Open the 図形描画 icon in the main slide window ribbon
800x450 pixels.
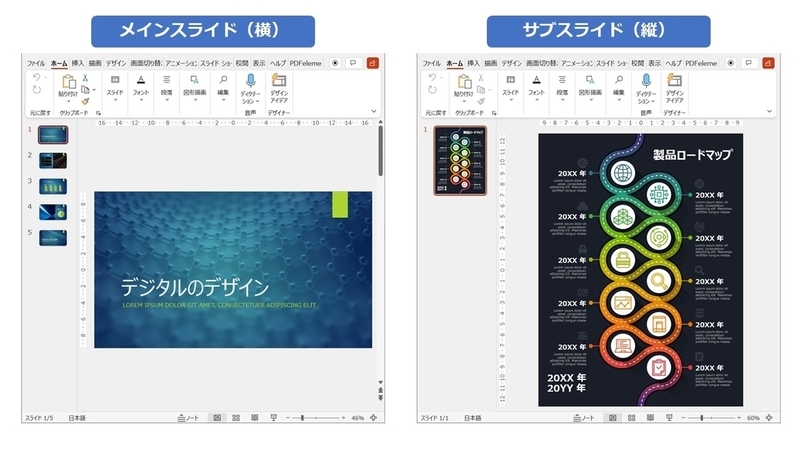194,80
